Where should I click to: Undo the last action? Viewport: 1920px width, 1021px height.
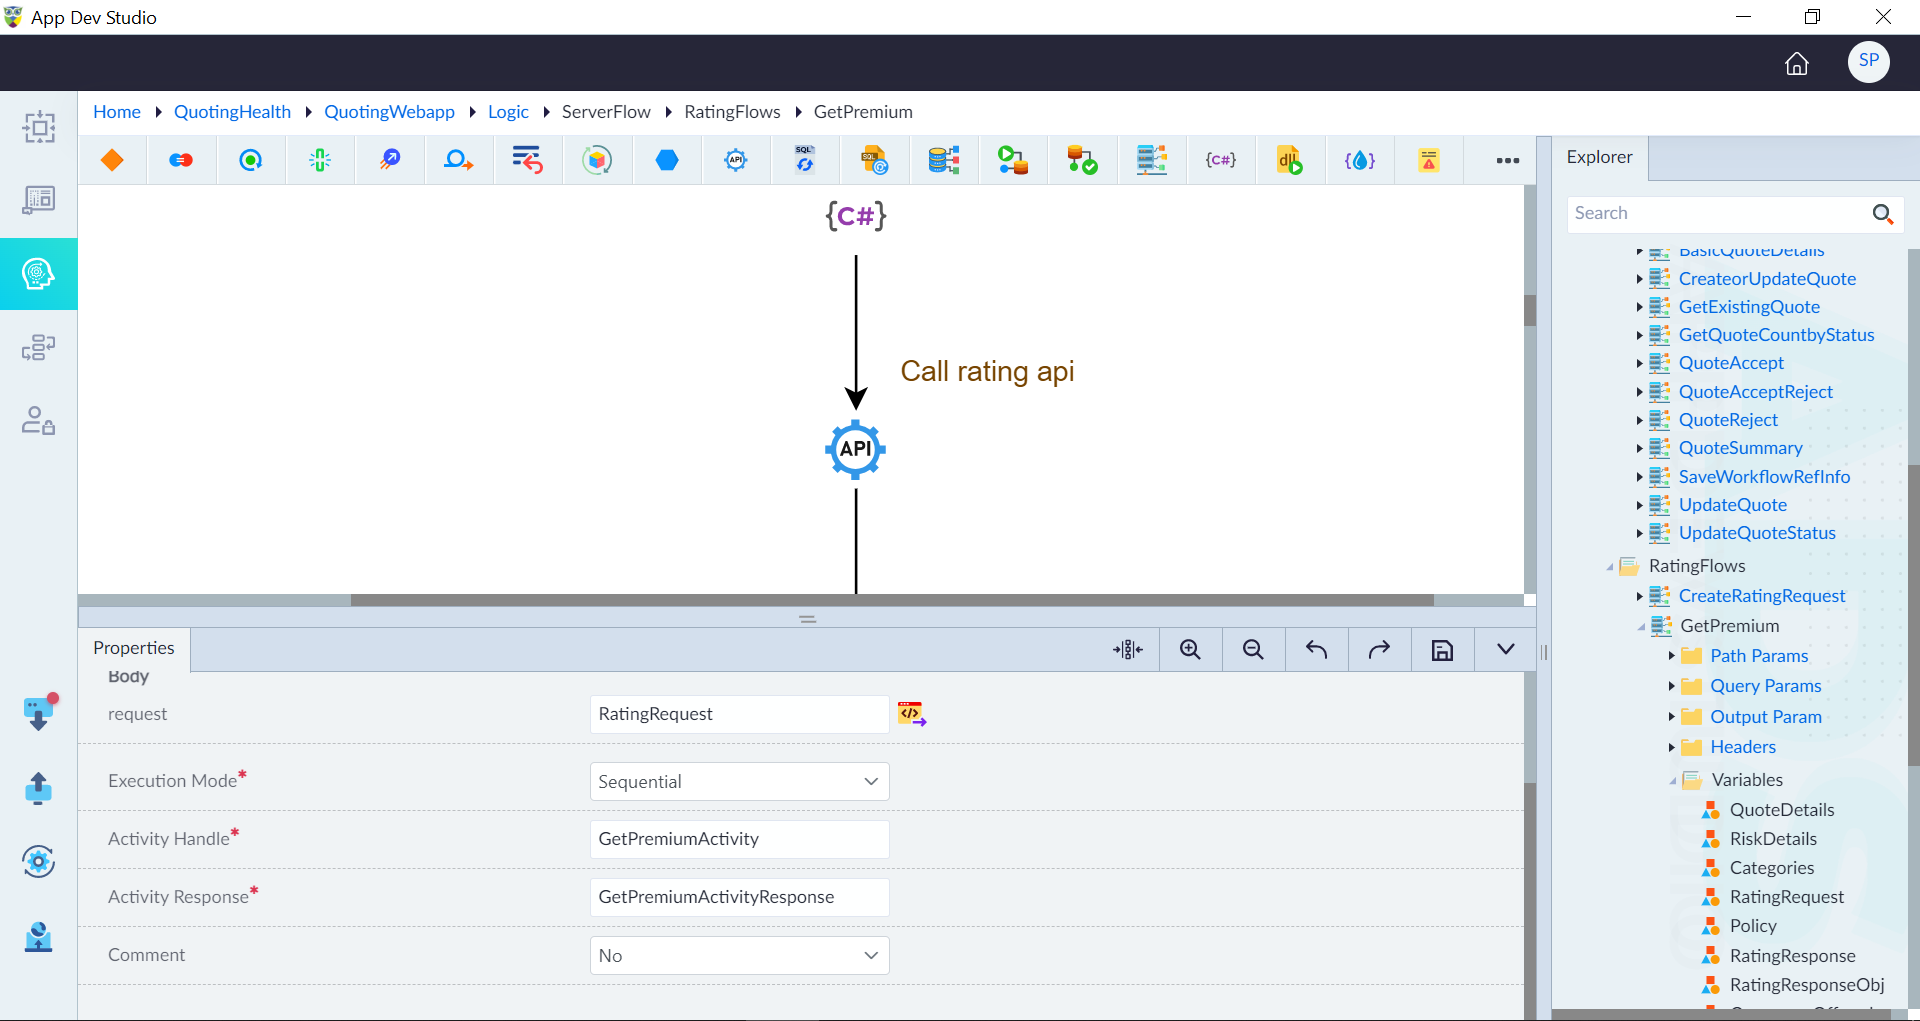pyautogui.click(x=1316, y=650)
